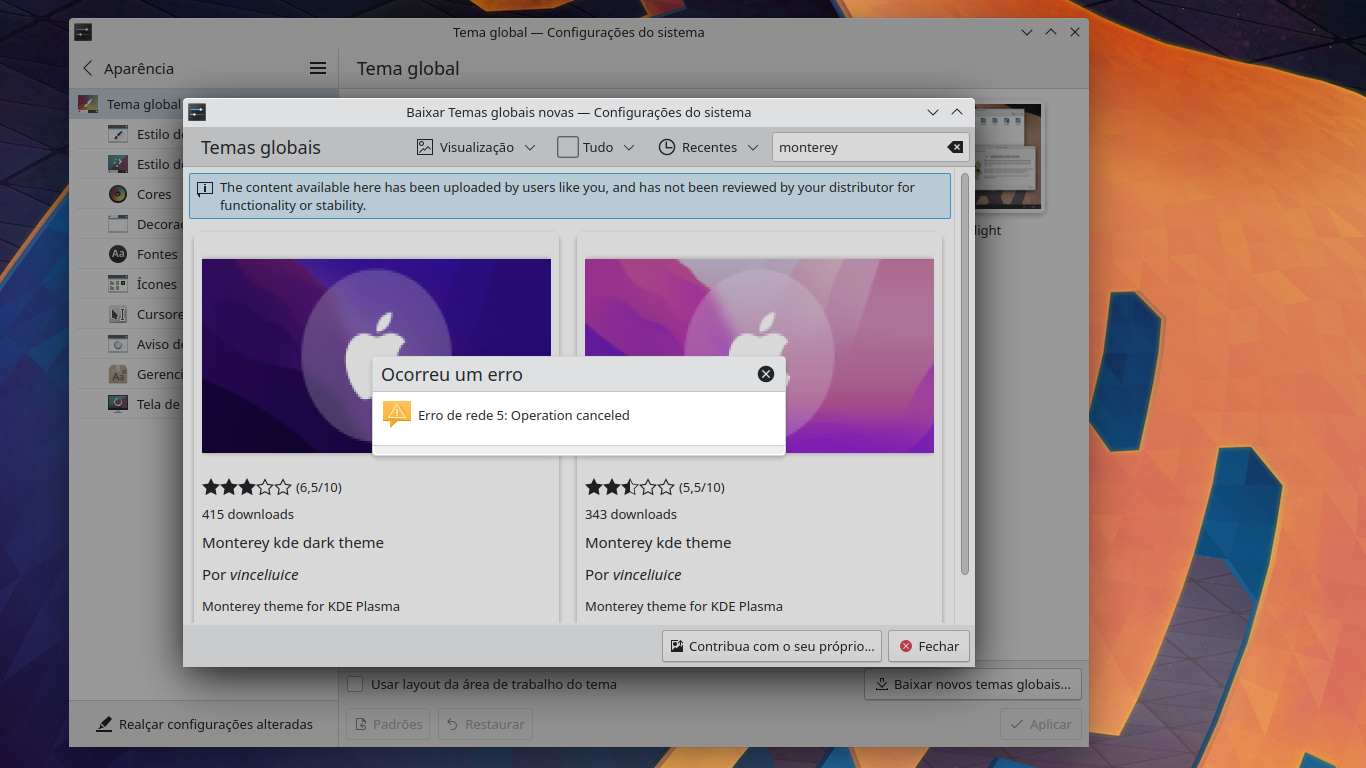Click the 'Decora...' window decorations icon
Viewport: 1366px width, 768px height.
click(x=118, y=224)
